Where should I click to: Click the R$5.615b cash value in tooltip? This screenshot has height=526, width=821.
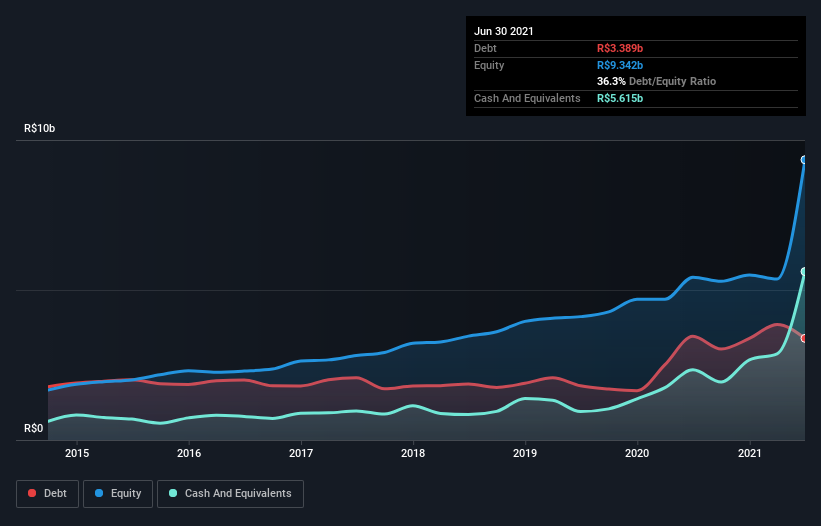click(620, 98)
